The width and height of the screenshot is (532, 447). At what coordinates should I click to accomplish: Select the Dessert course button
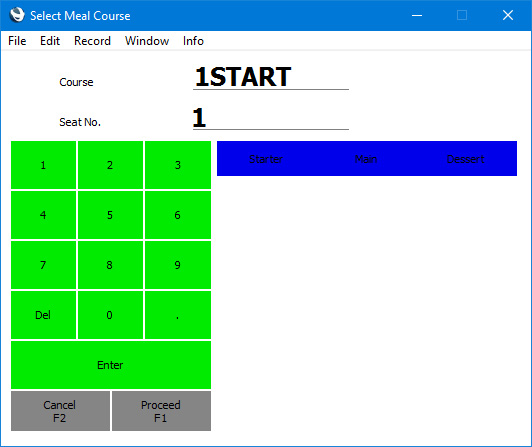466,159
